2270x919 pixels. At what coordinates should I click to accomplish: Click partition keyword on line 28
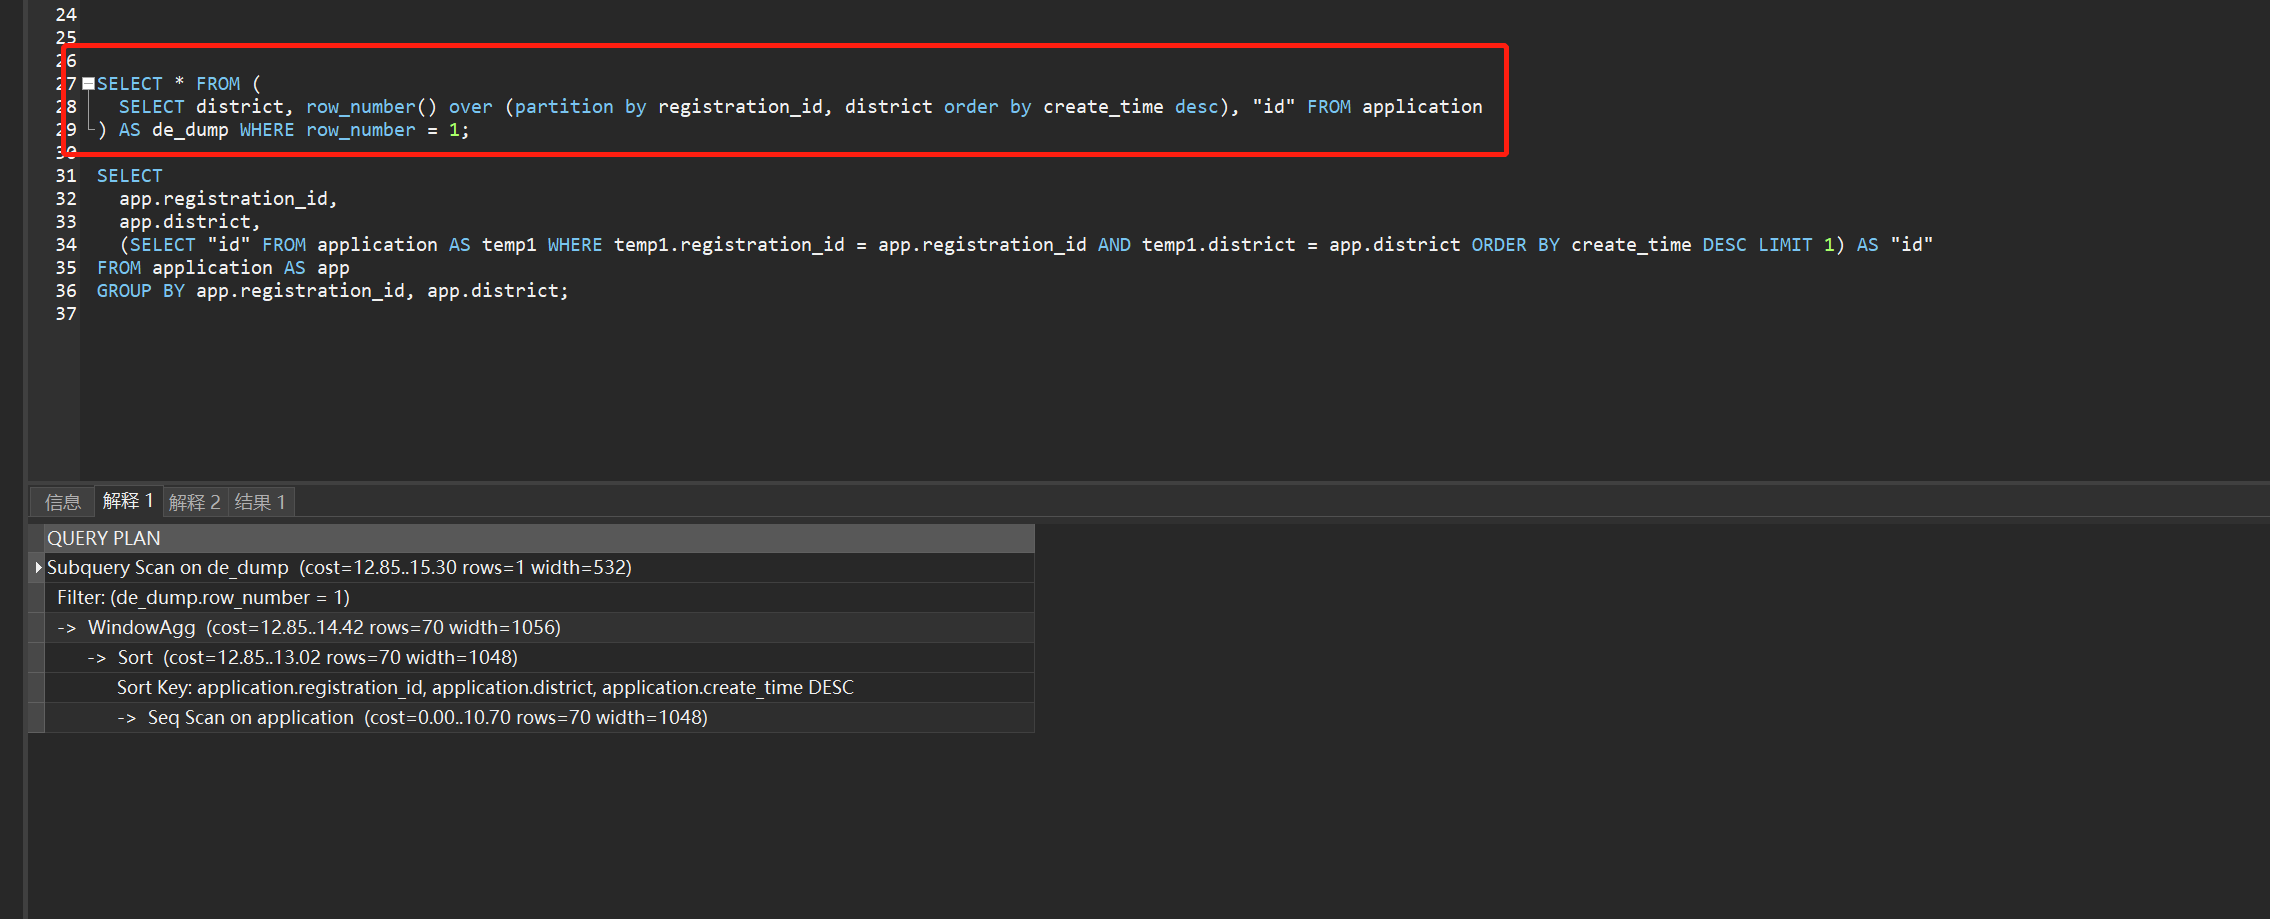564,107
